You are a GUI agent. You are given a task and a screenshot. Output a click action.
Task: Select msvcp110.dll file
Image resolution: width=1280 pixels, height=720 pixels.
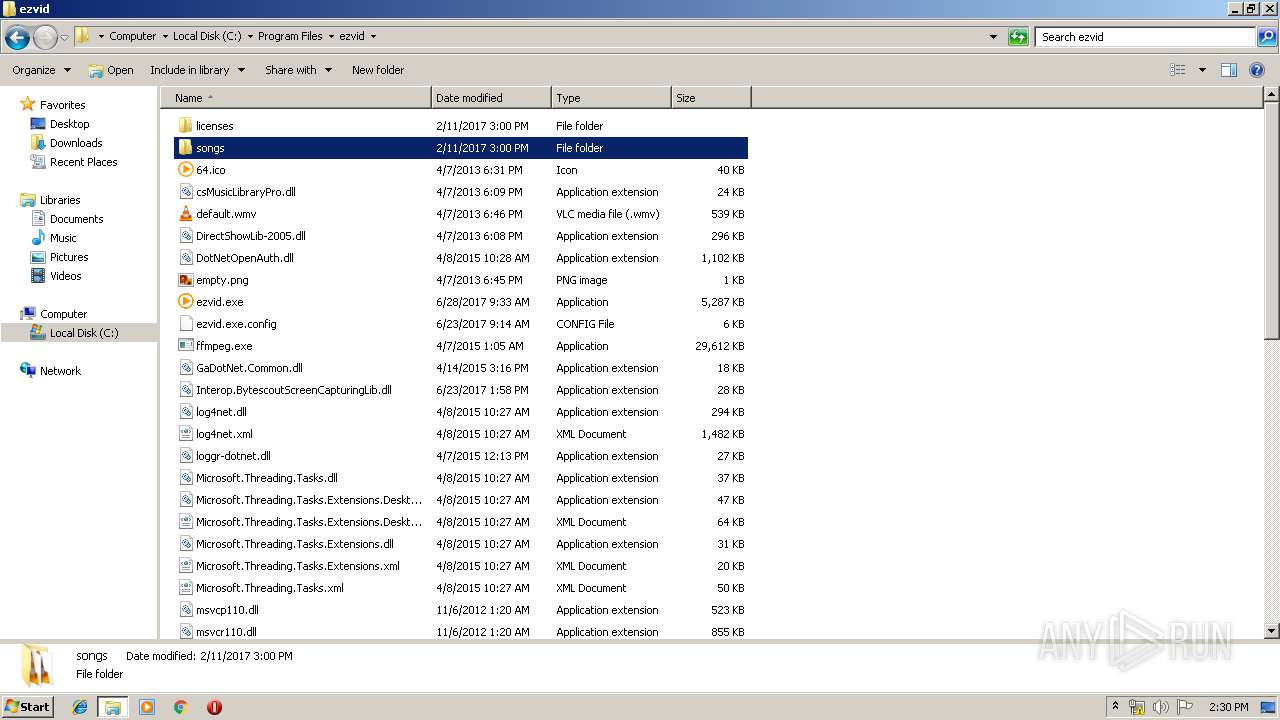tap(227, 610)
